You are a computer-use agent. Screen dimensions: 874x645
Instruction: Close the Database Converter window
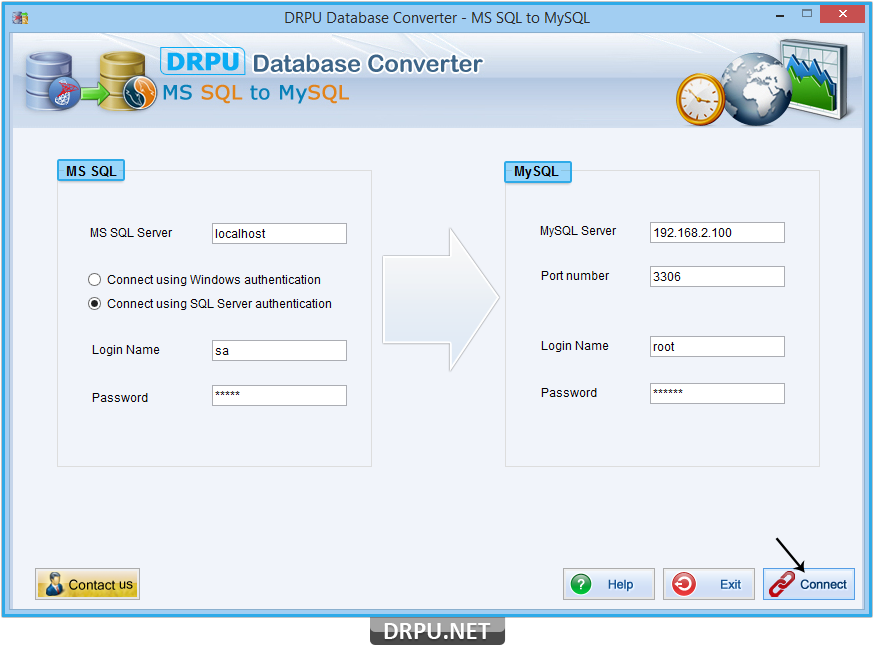tap(842, 14)
